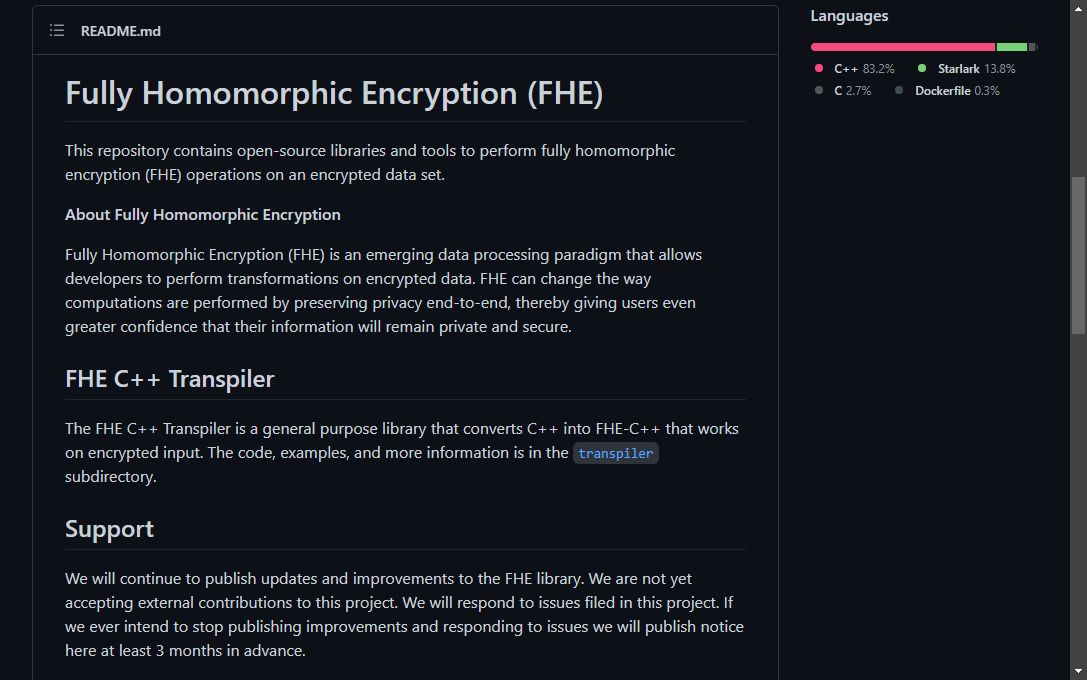Click the Support section heading
Image resolution: width=1087 pixels, height=680 pixels.
(109, 529)
